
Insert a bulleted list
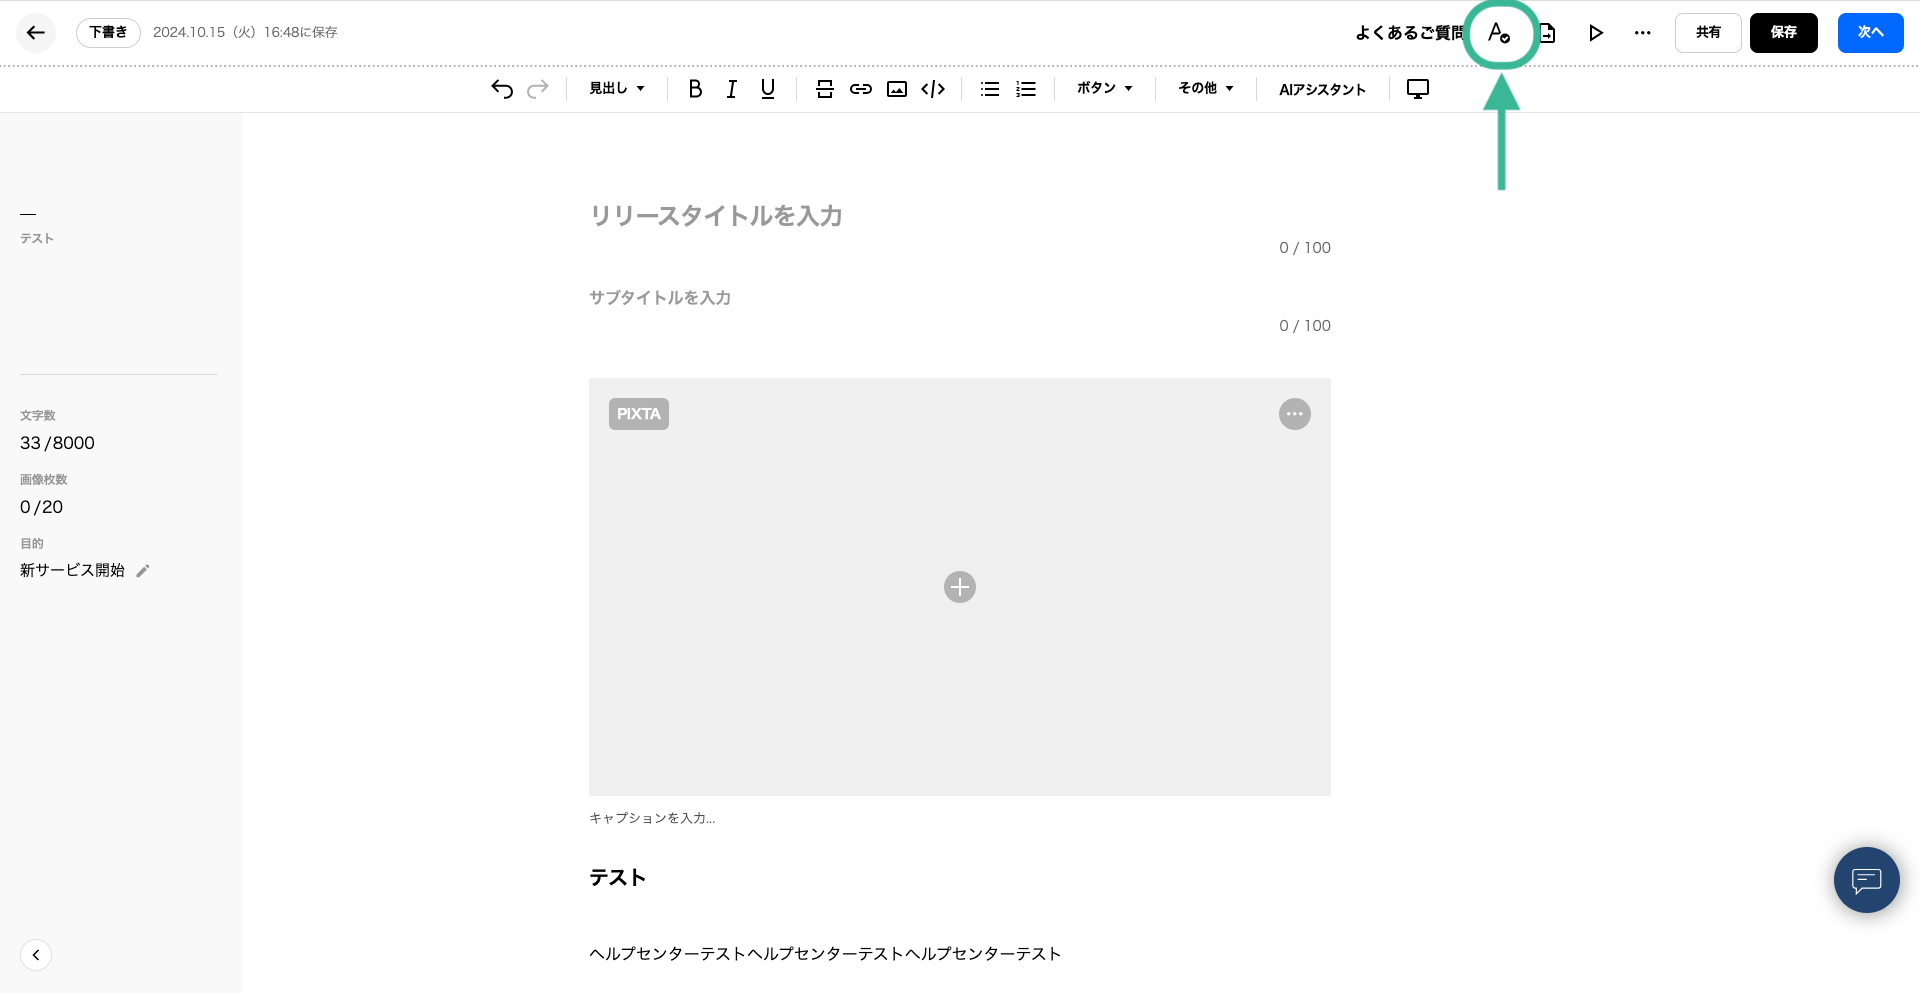click(x=989, y=89)
